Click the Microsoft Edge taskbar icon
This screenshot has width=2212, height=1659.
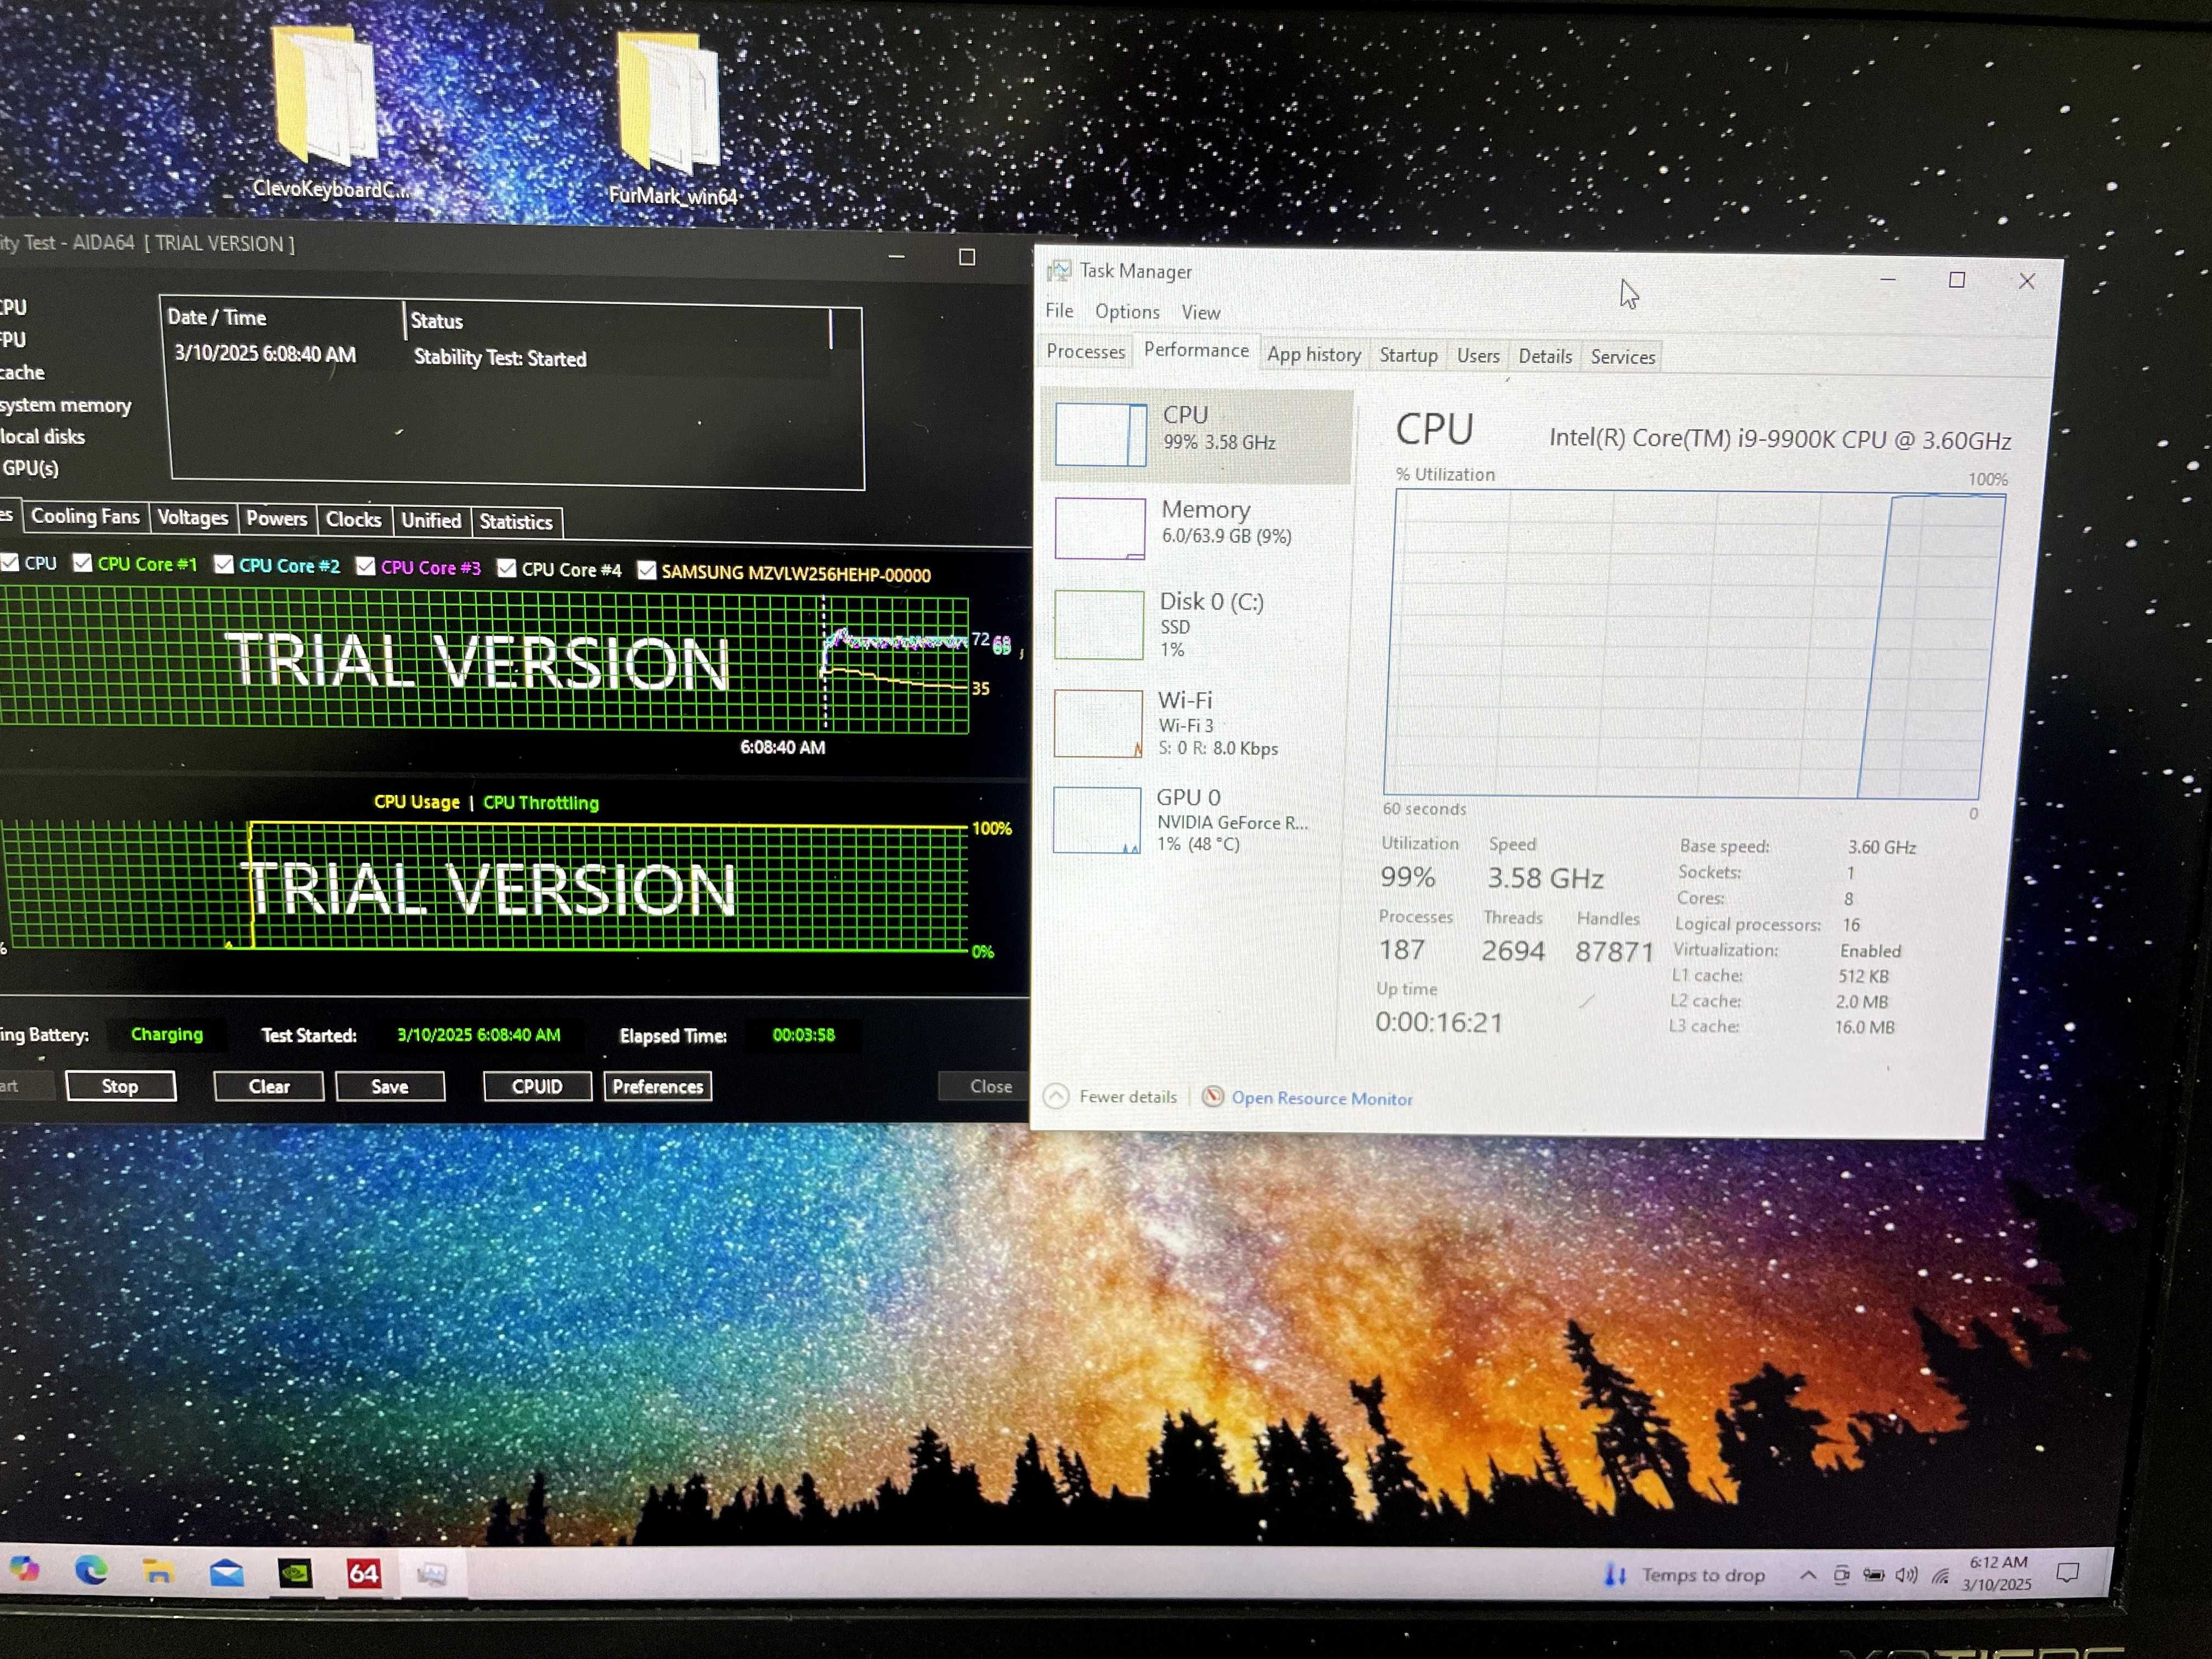coord(92,1571)
